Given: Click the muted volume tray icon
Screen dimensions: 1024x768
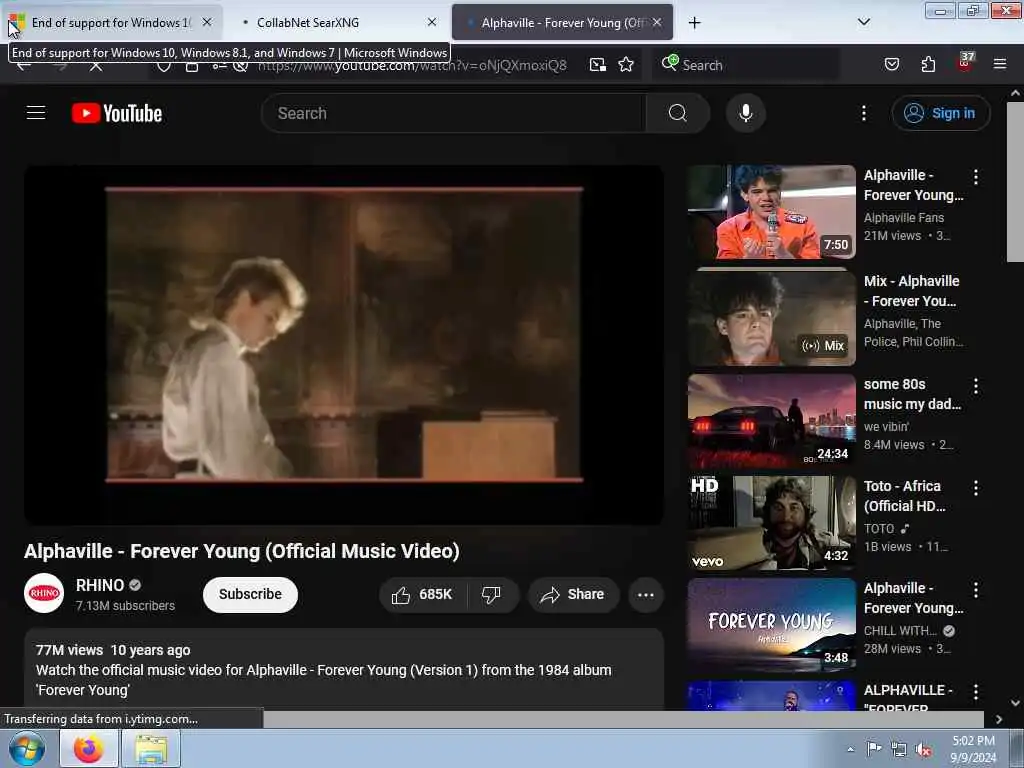Looking at the screenshot, I should tap(923, 750).
